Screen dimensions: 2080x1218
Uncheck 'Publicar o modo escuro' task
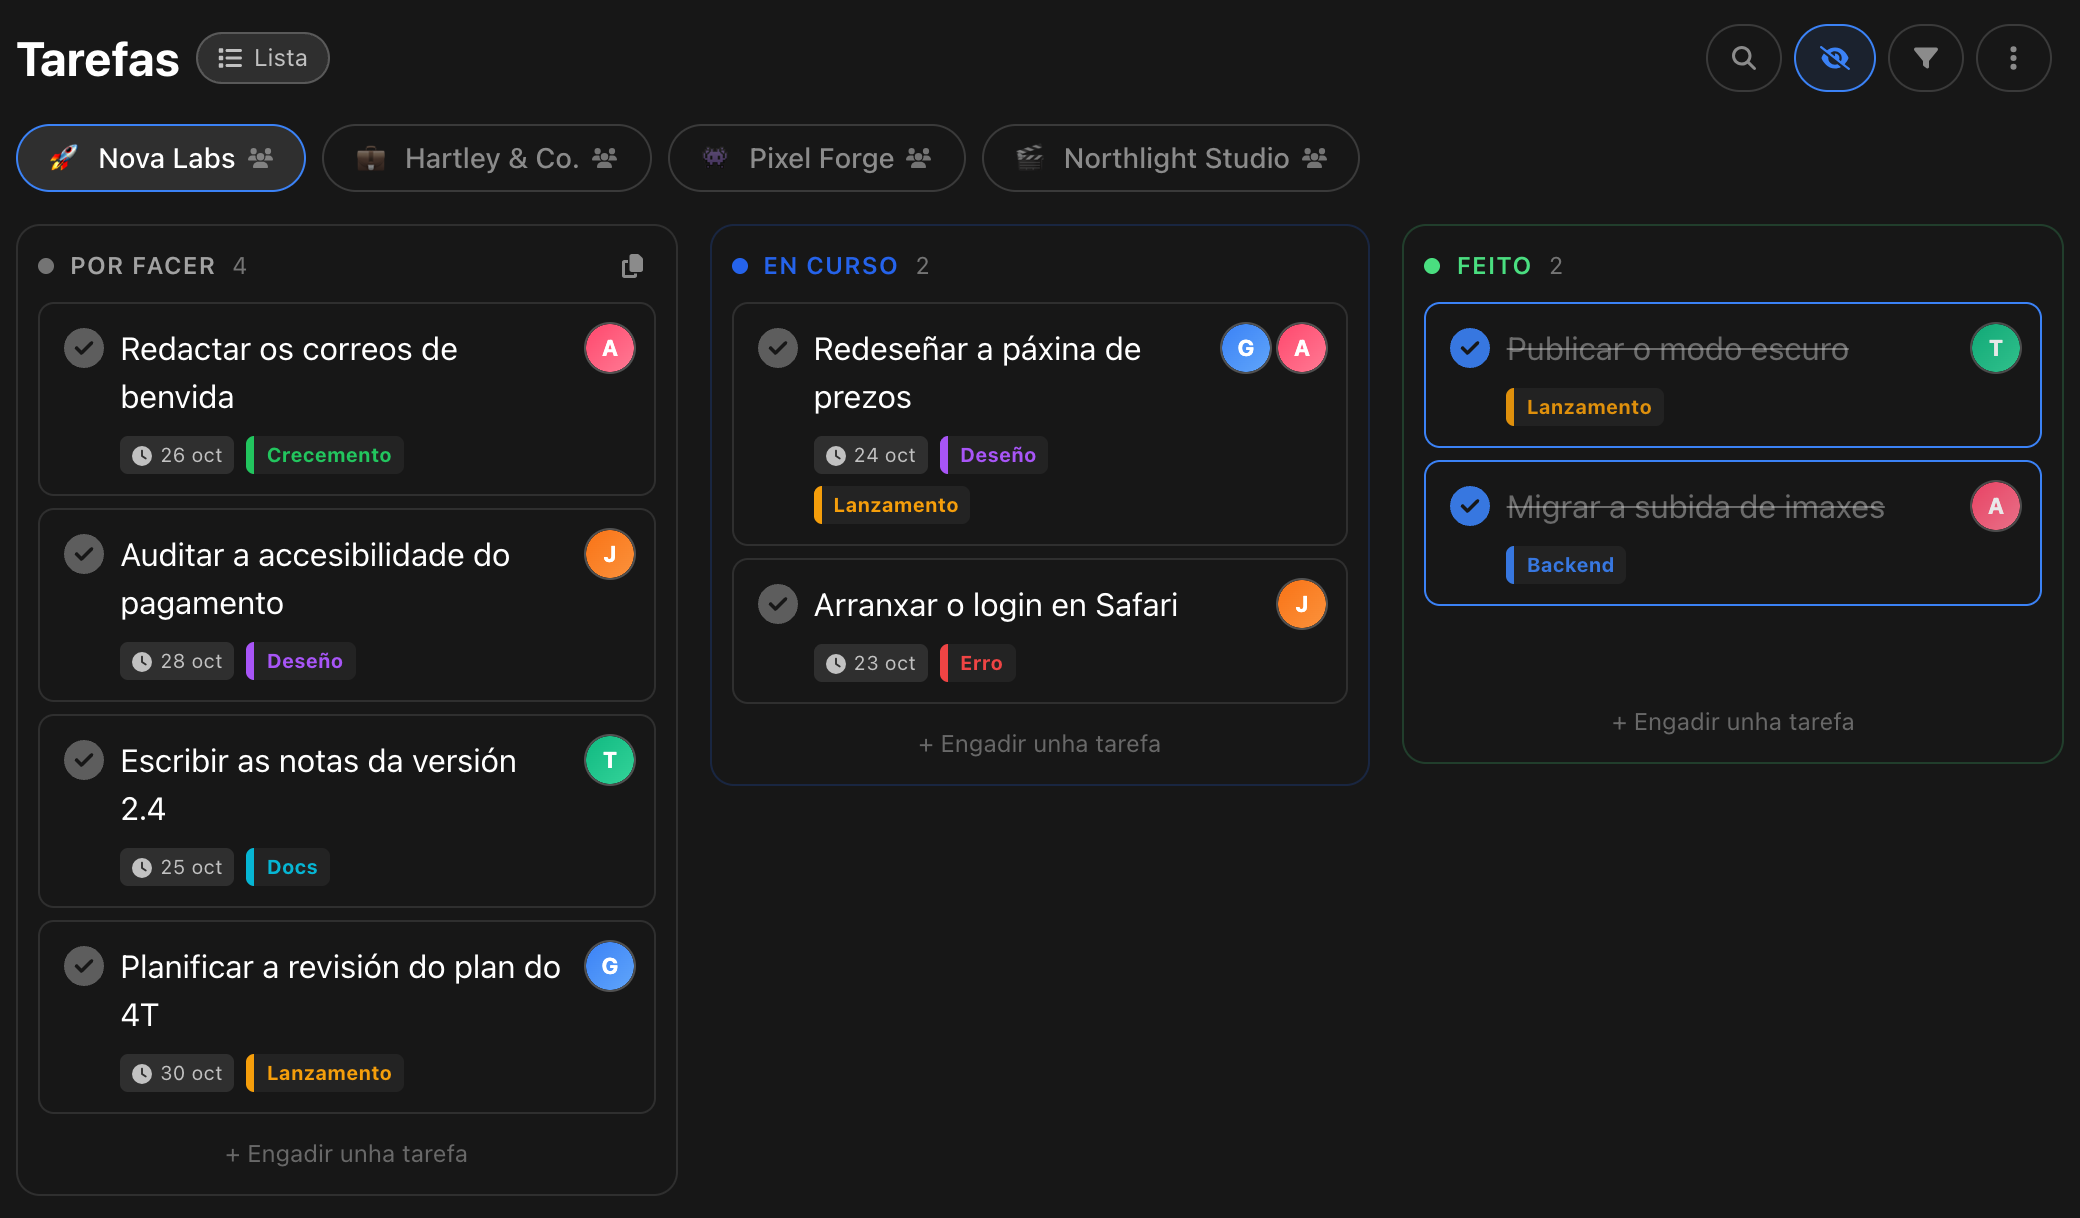(x=1470, y=348)
